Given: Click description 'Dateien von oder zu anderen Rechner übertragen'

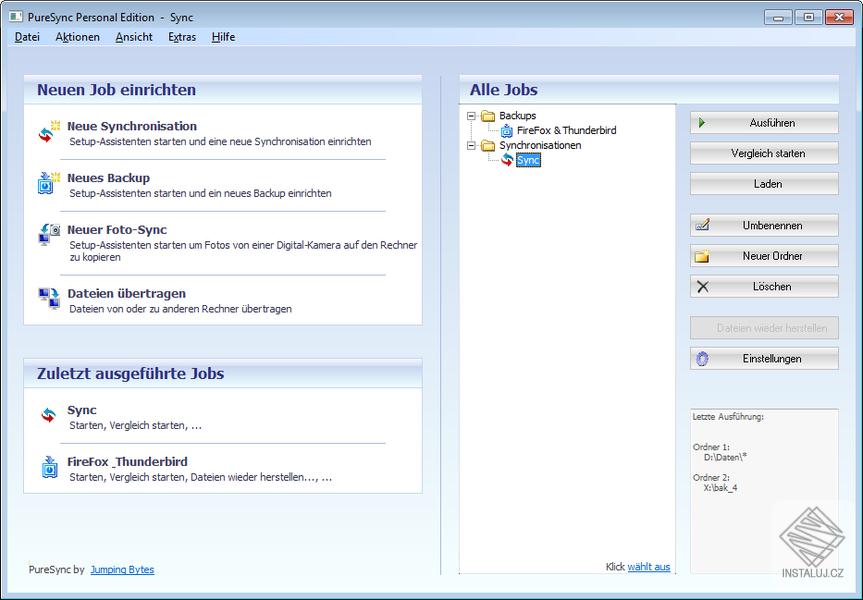Looking at the screenshot, I should (x=181, y=309).
